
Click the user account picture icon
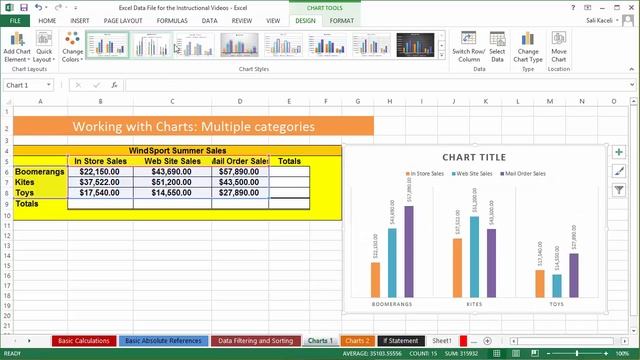tap(628, 21)
